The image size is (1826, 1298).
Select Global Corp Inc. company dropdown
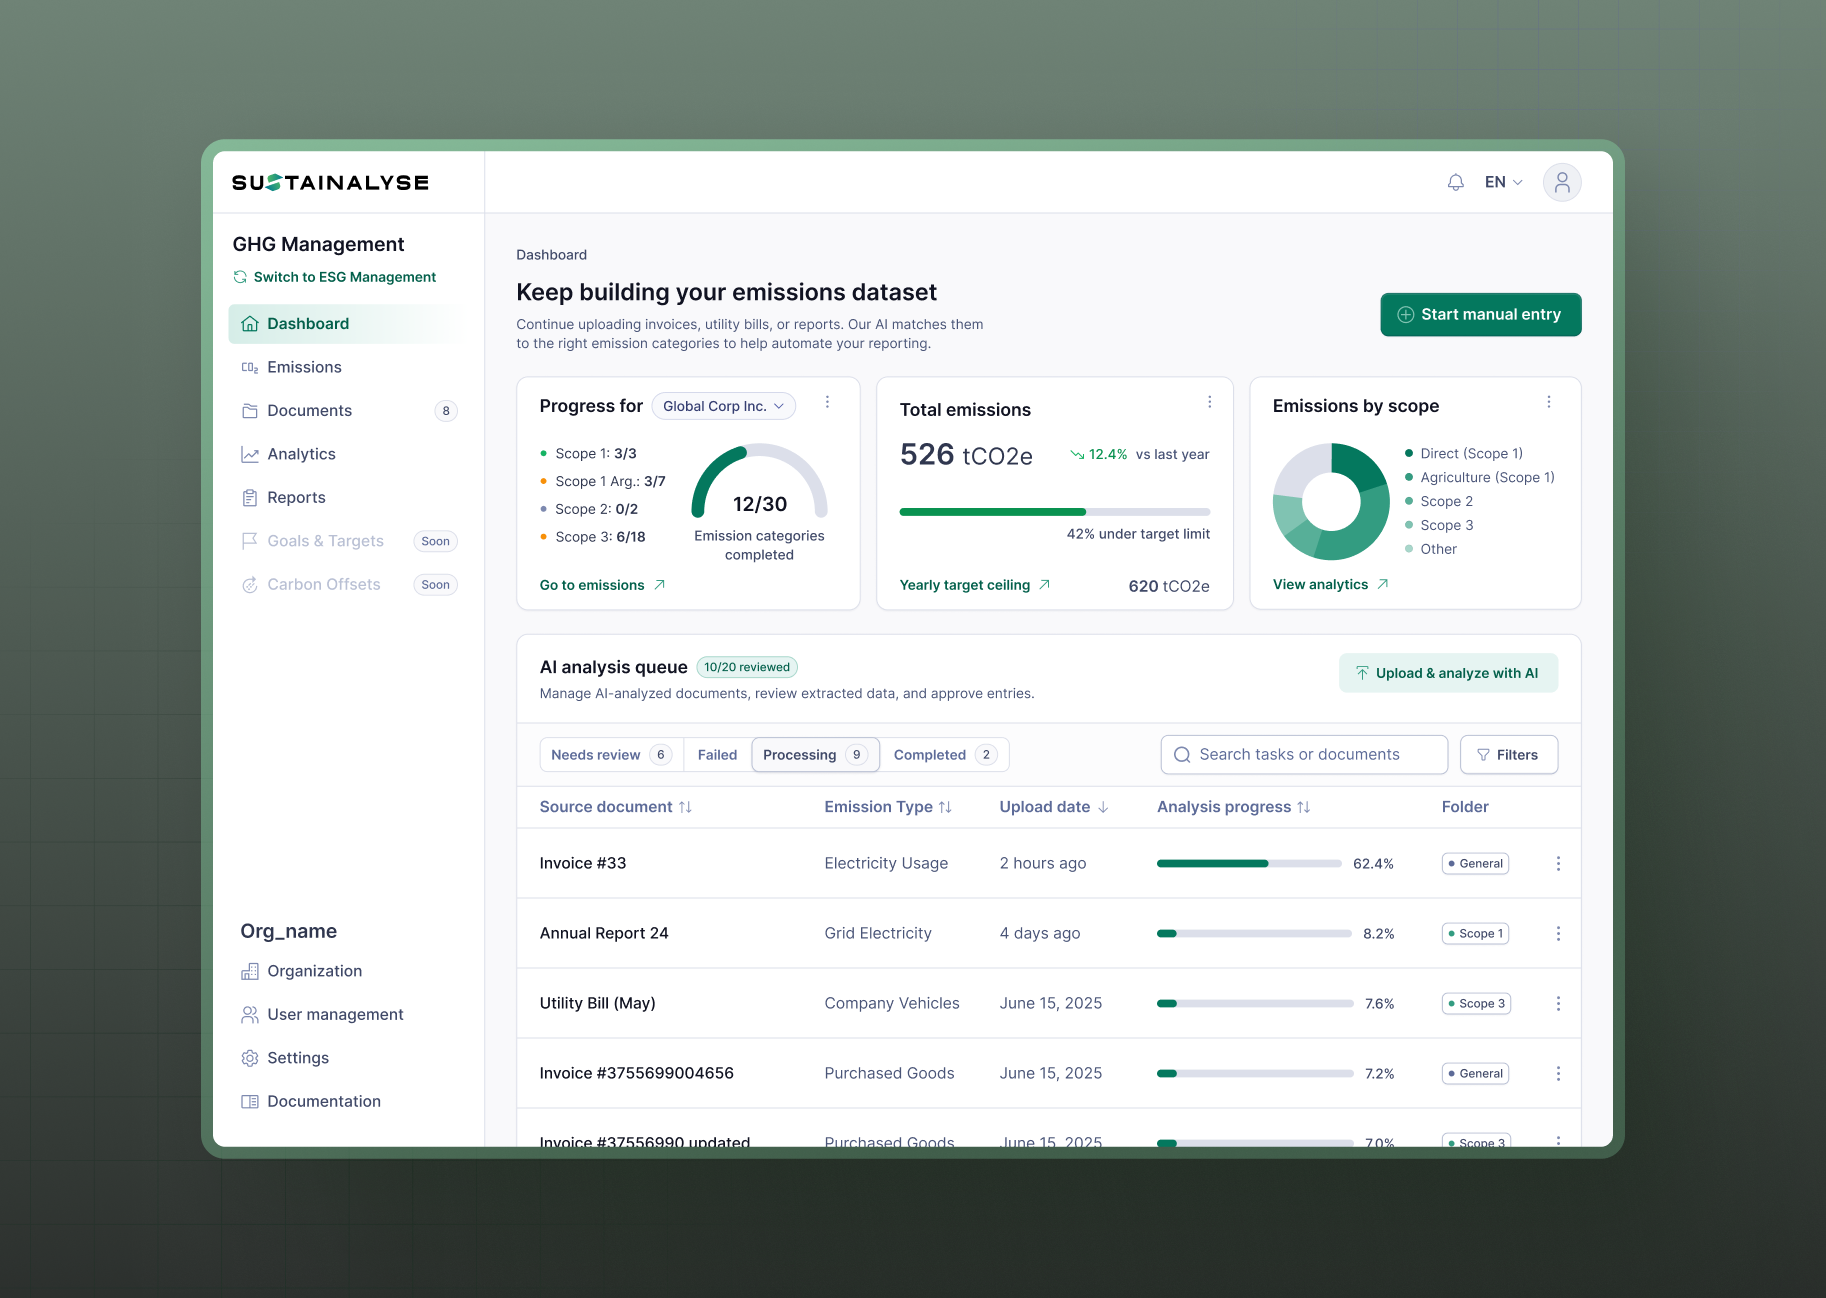tap(724, 406)
